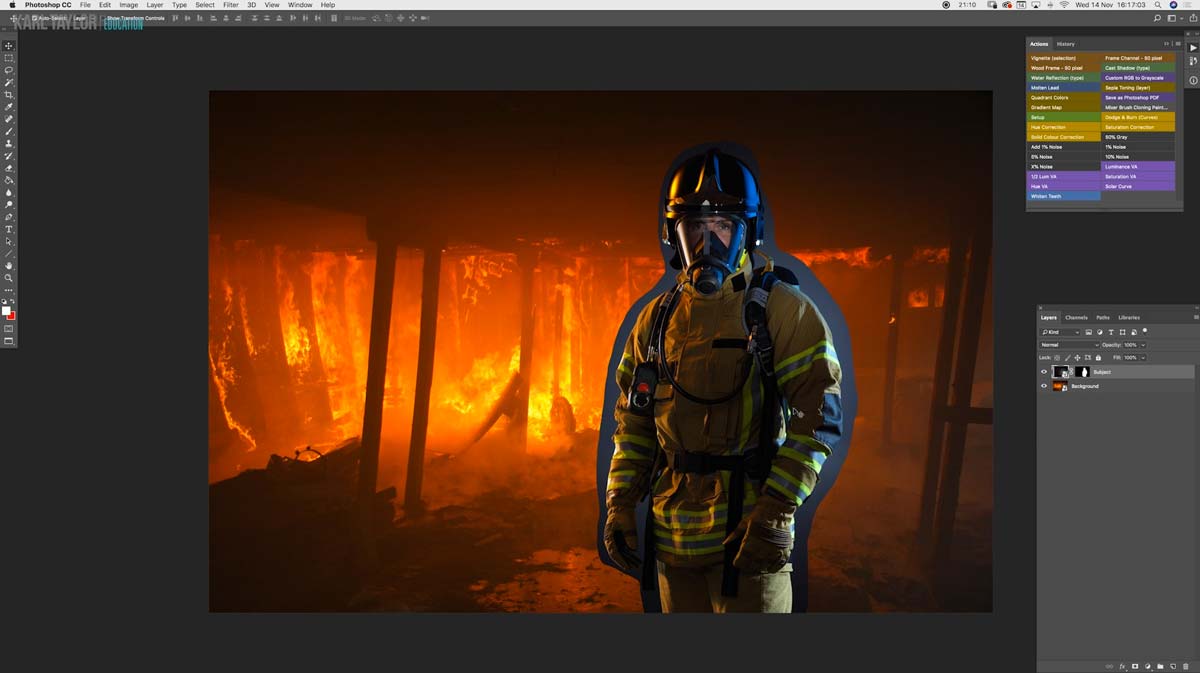Hide the Background layer visibility

pos(1044,386)
